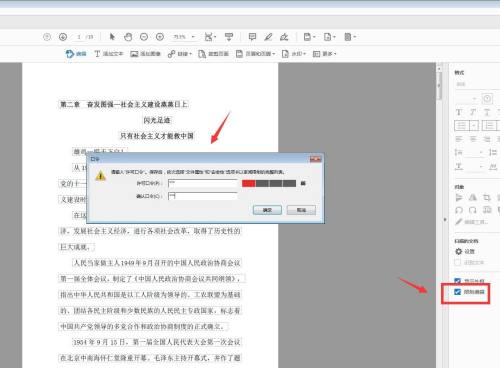Confirm the password dialog with OK

pyautogui.click(x=267, y=210)
